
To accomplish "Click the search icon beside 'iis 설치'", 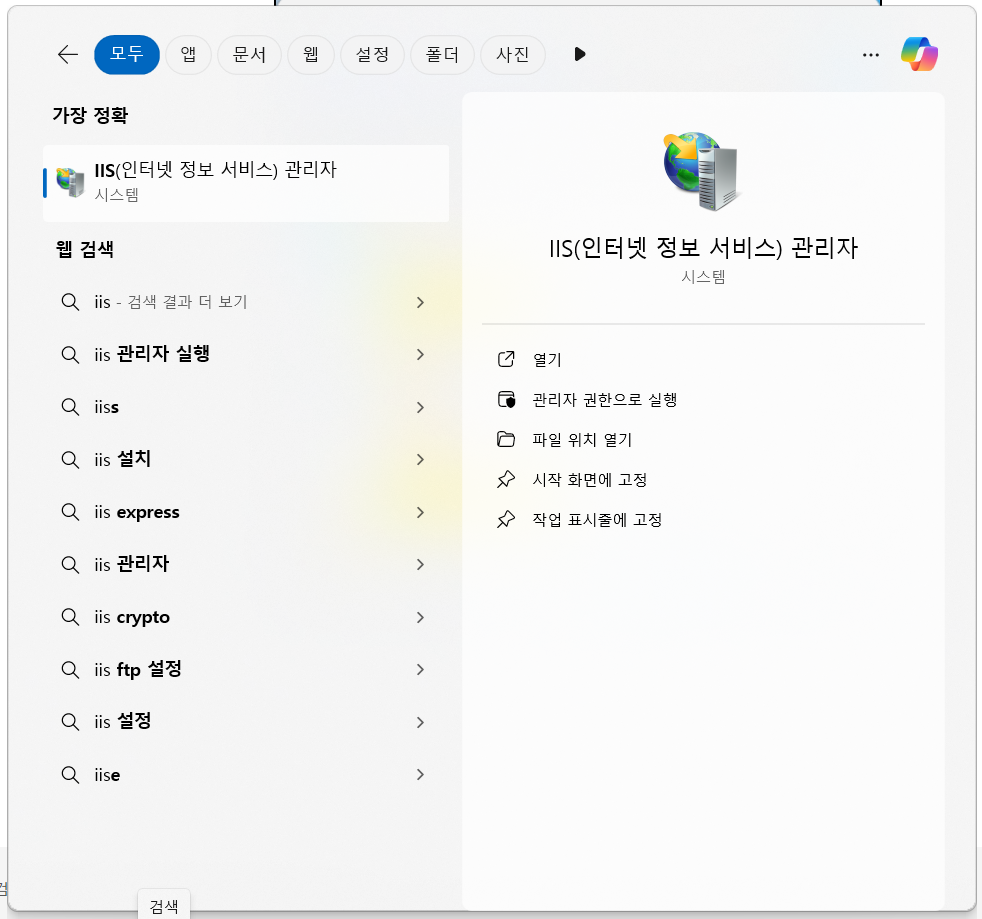I will pyautogui.click(x=70, y=460).
